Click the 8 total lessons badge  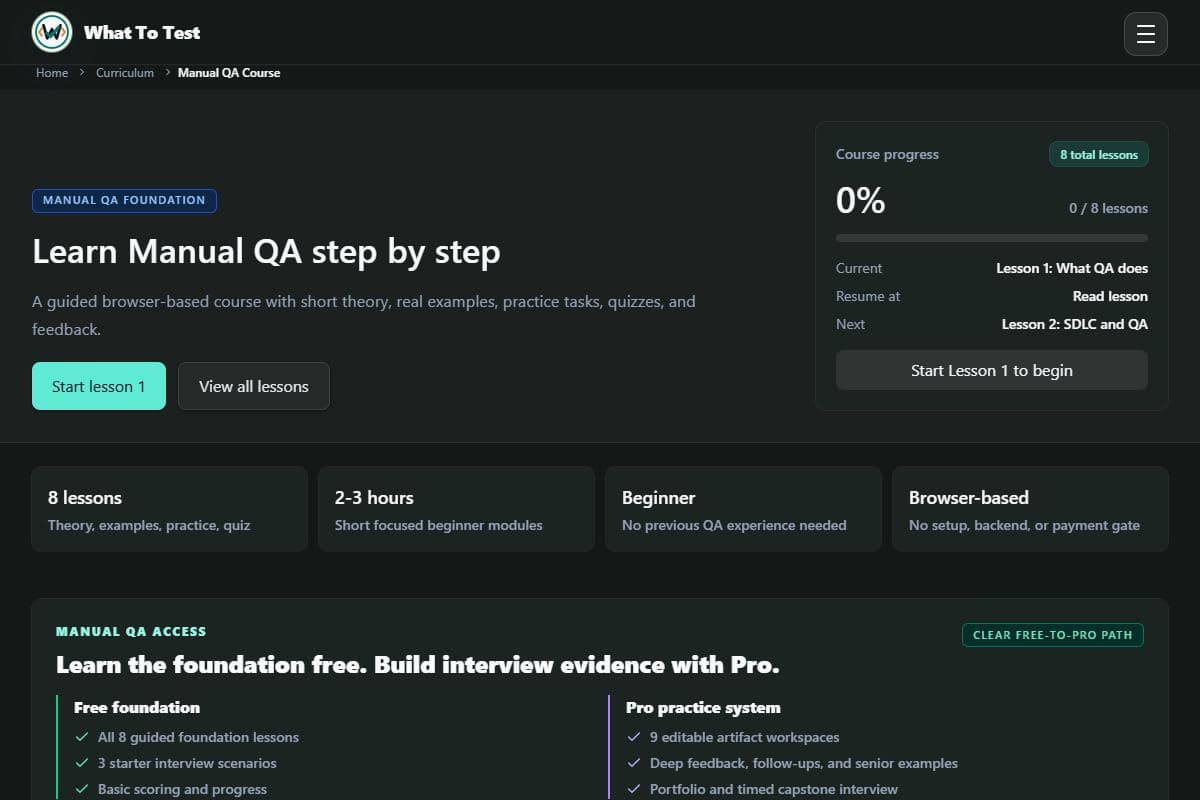(1099, 155)
